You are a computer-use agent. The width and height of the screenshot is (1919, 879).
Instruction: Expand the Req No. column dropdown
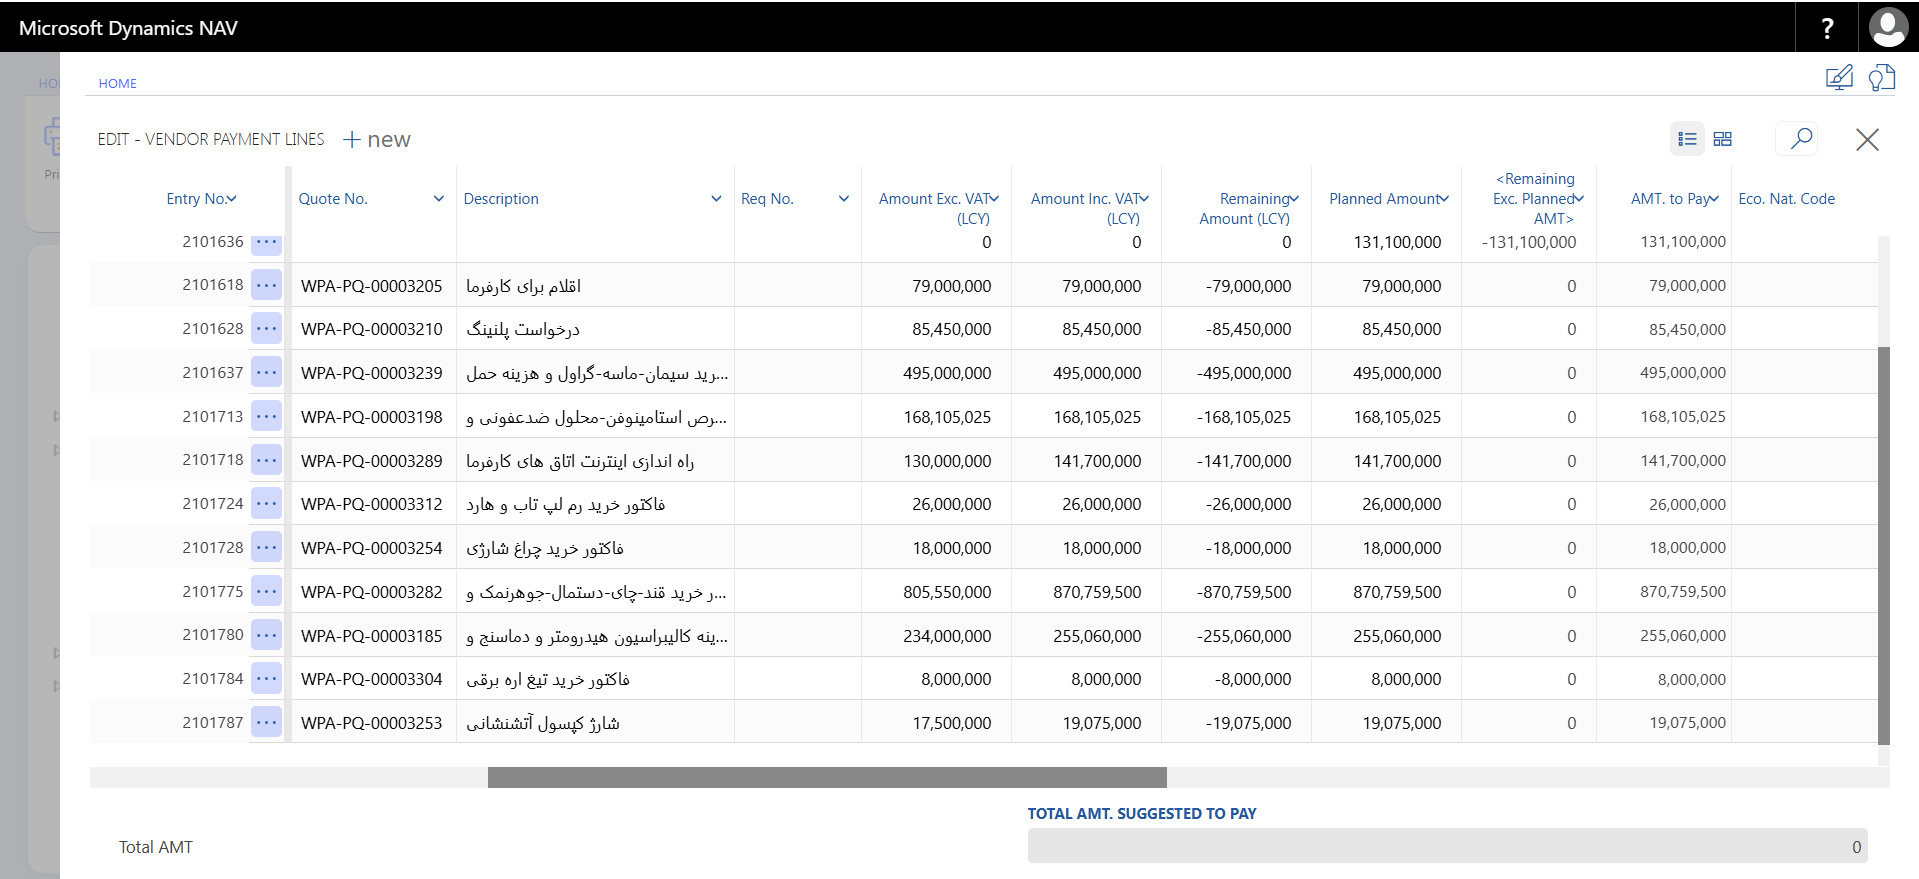tap(844, 199)
